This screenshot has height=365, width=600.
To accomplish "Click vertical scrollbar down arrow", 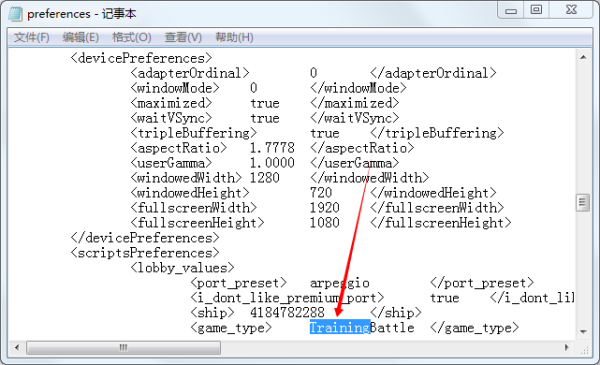I will pyautogui.click(x=583, y=331).
